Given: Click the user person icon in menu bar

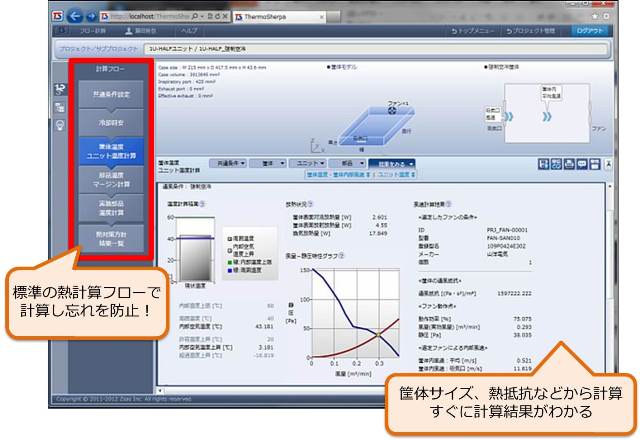Looking at the screenshot, I should tap(129, 31).
